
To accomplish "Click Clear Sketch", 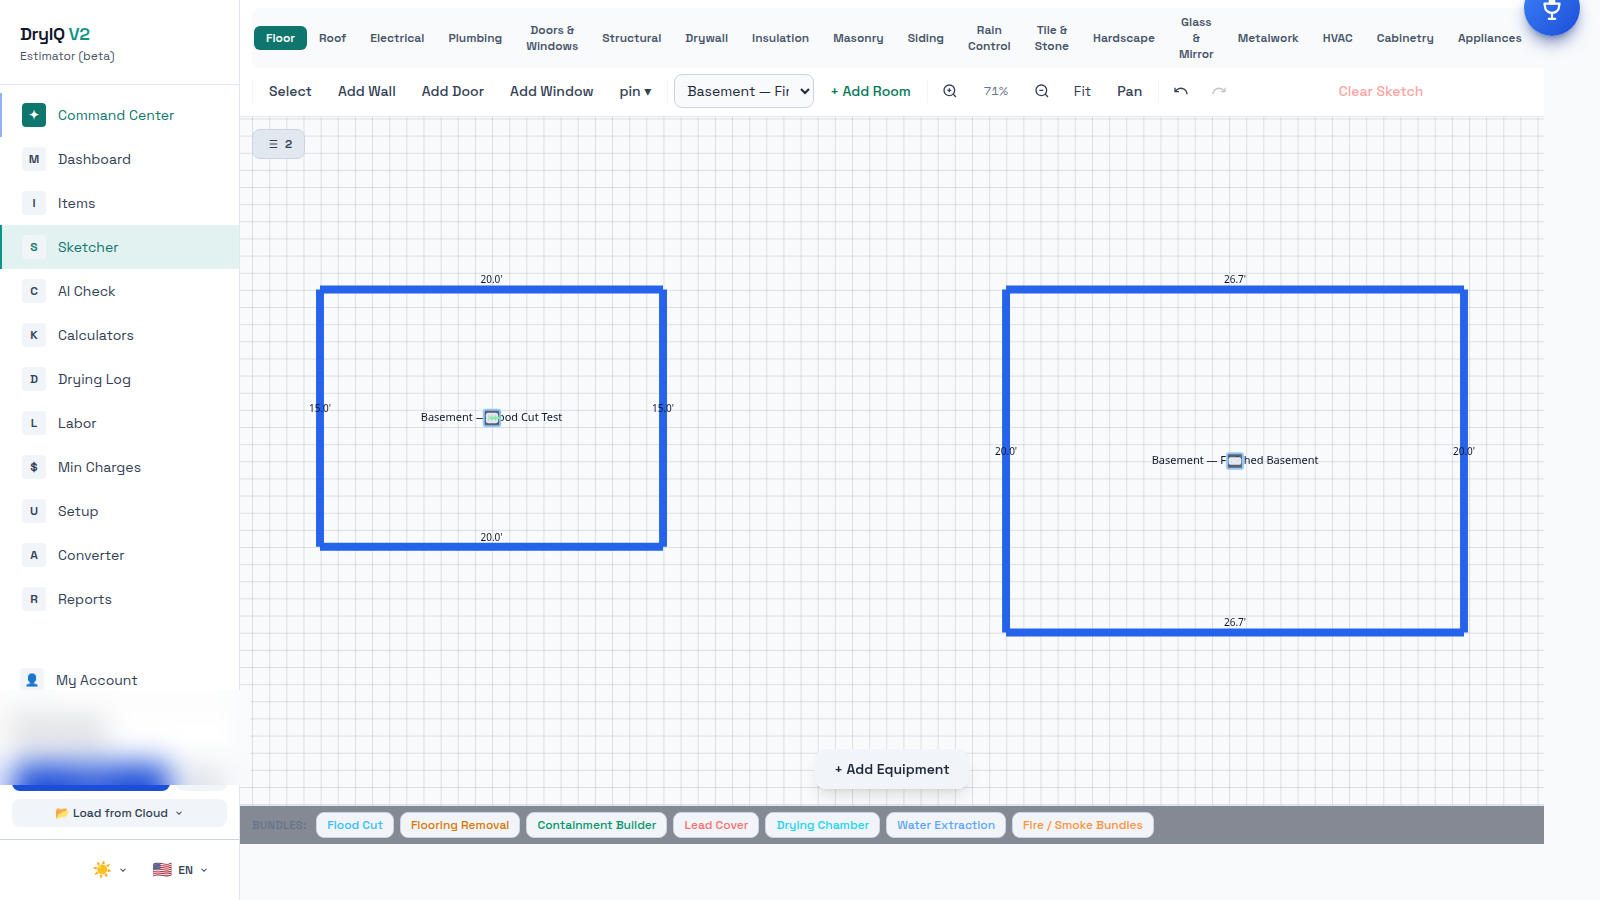I will 1380,91.
